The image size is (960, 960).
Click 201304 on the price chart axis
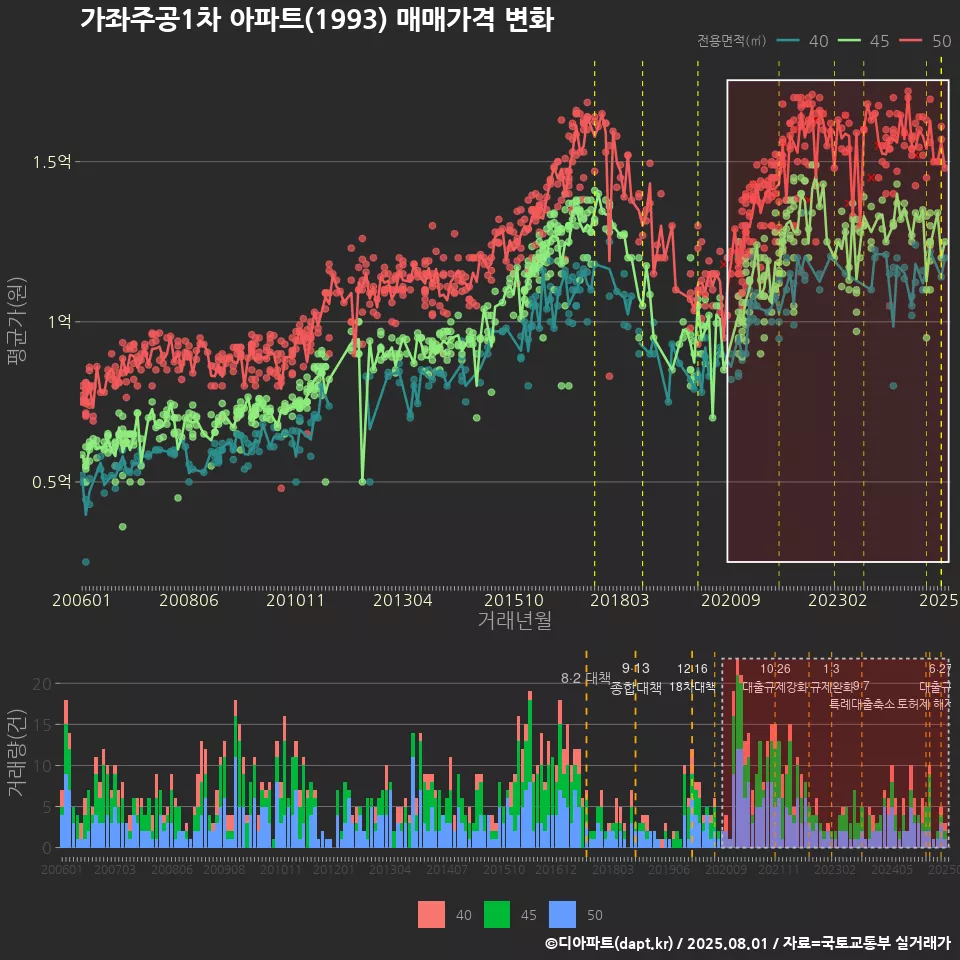pos(403,600)
